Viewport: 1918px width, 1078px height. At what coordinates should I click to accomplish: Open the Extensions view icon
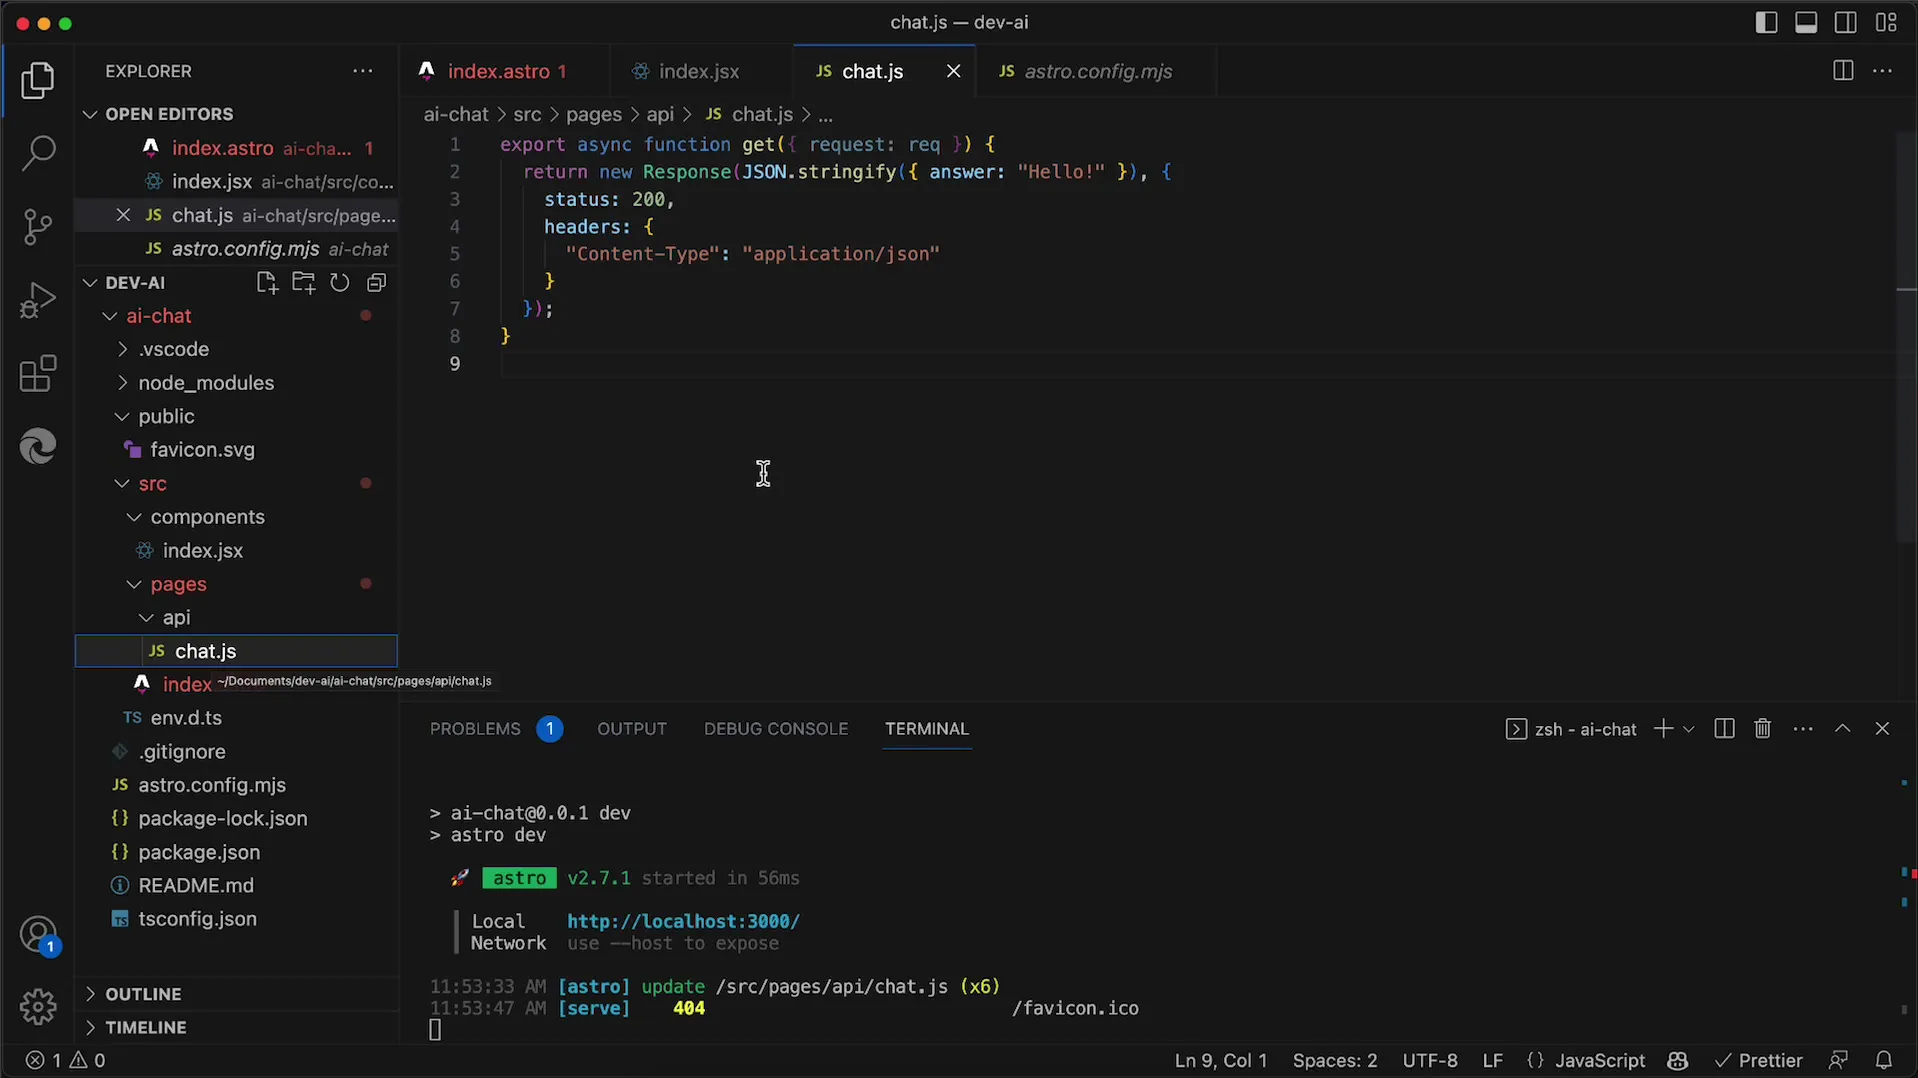38,374
